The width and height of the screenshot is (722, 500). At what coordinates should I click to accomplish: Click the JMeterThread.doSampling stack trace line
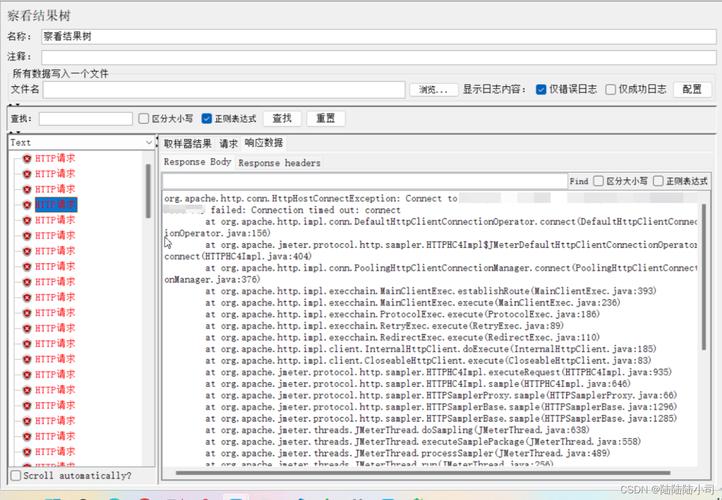tap(397, 430)
